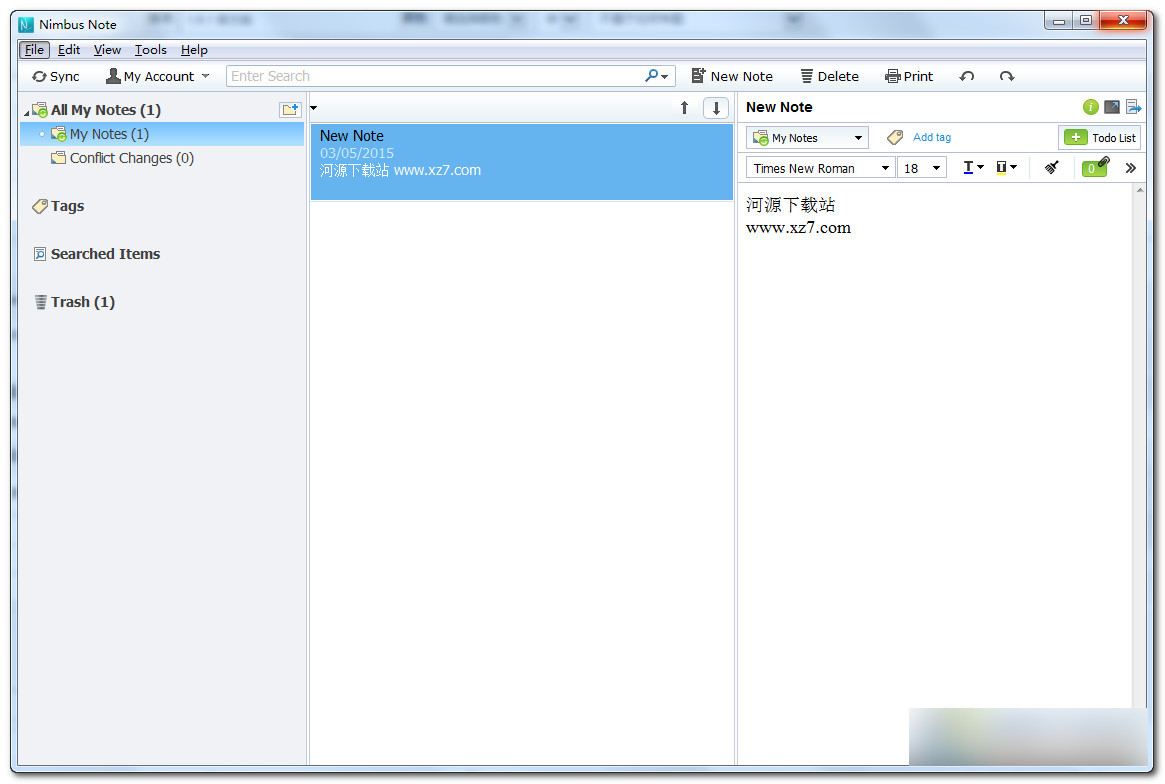Viewport: 1165px width, 784px height.
Task: Click the undo arrow icon
Action: pyautogui.click(x=966, y=76)
